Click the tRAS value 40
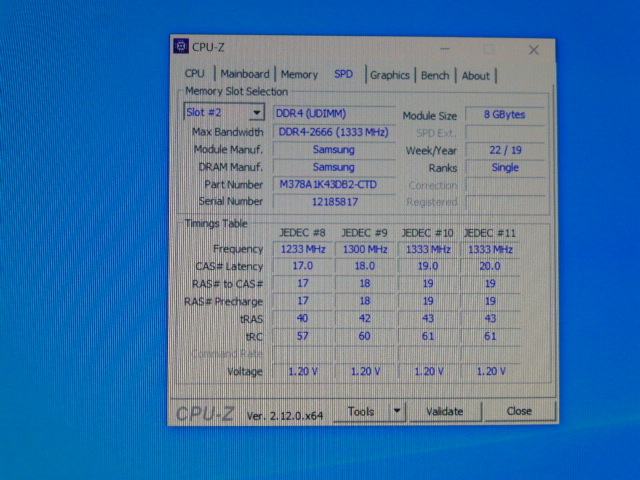 coord(302,318)
